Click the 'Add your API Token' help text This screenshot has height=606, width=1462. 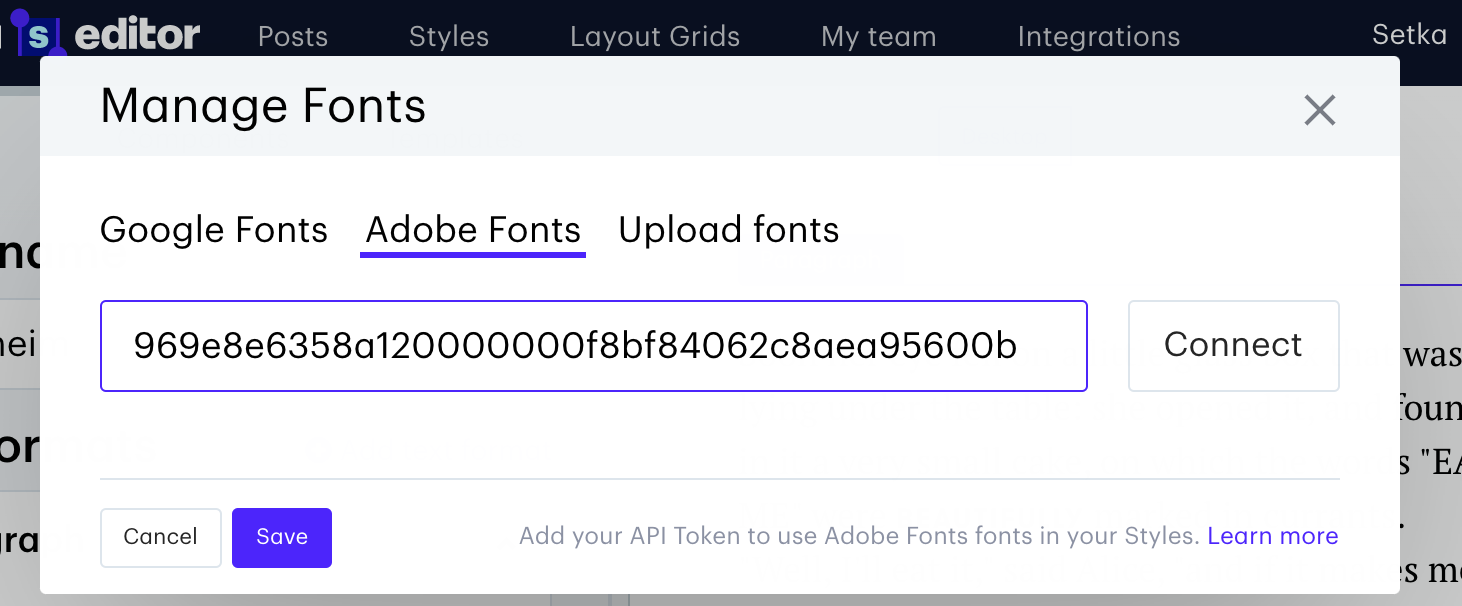click(858, 536)
